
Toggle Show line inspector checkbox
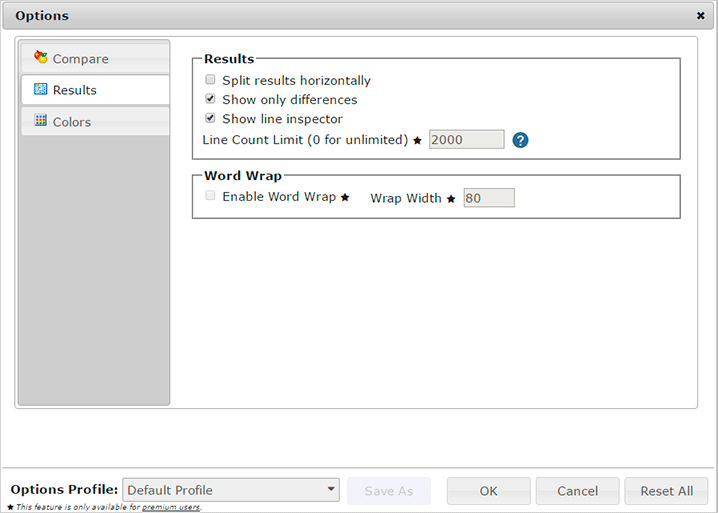coord(211,118)
